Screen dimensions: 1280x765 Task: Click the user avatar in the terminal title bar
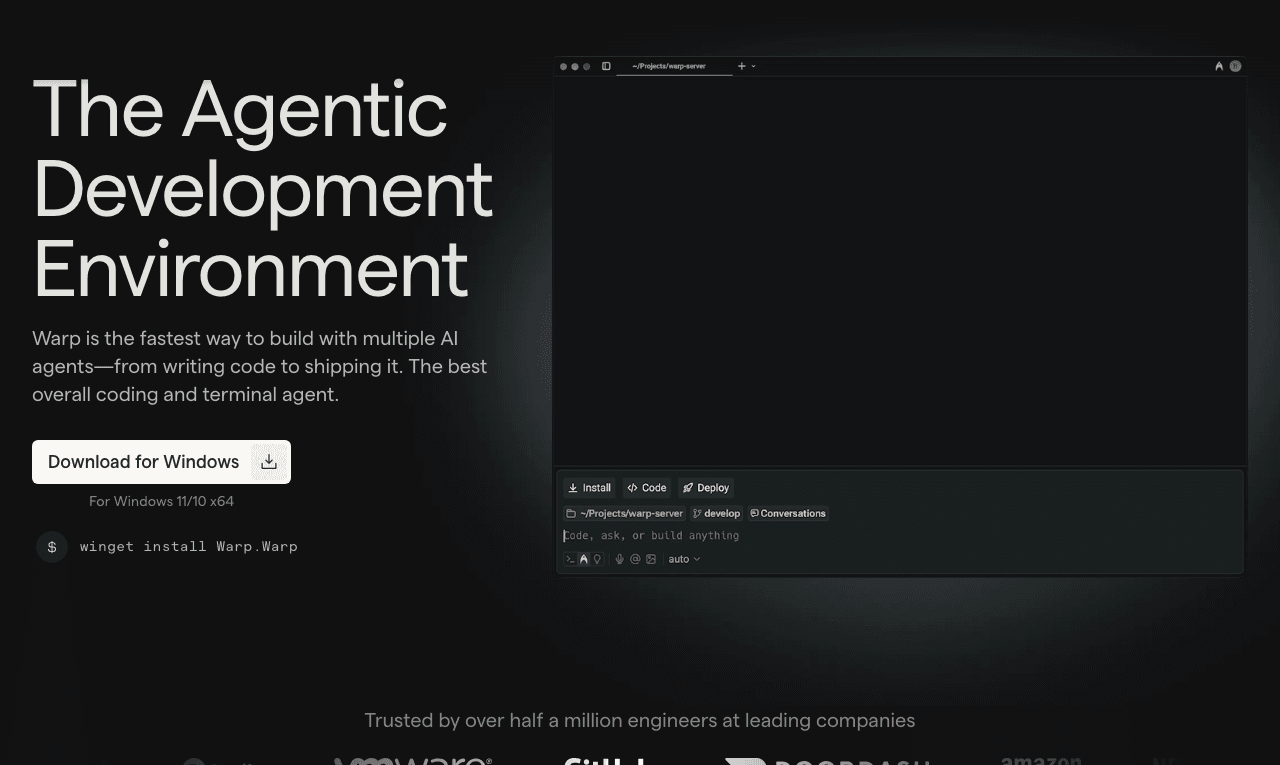coord(1236,66)
